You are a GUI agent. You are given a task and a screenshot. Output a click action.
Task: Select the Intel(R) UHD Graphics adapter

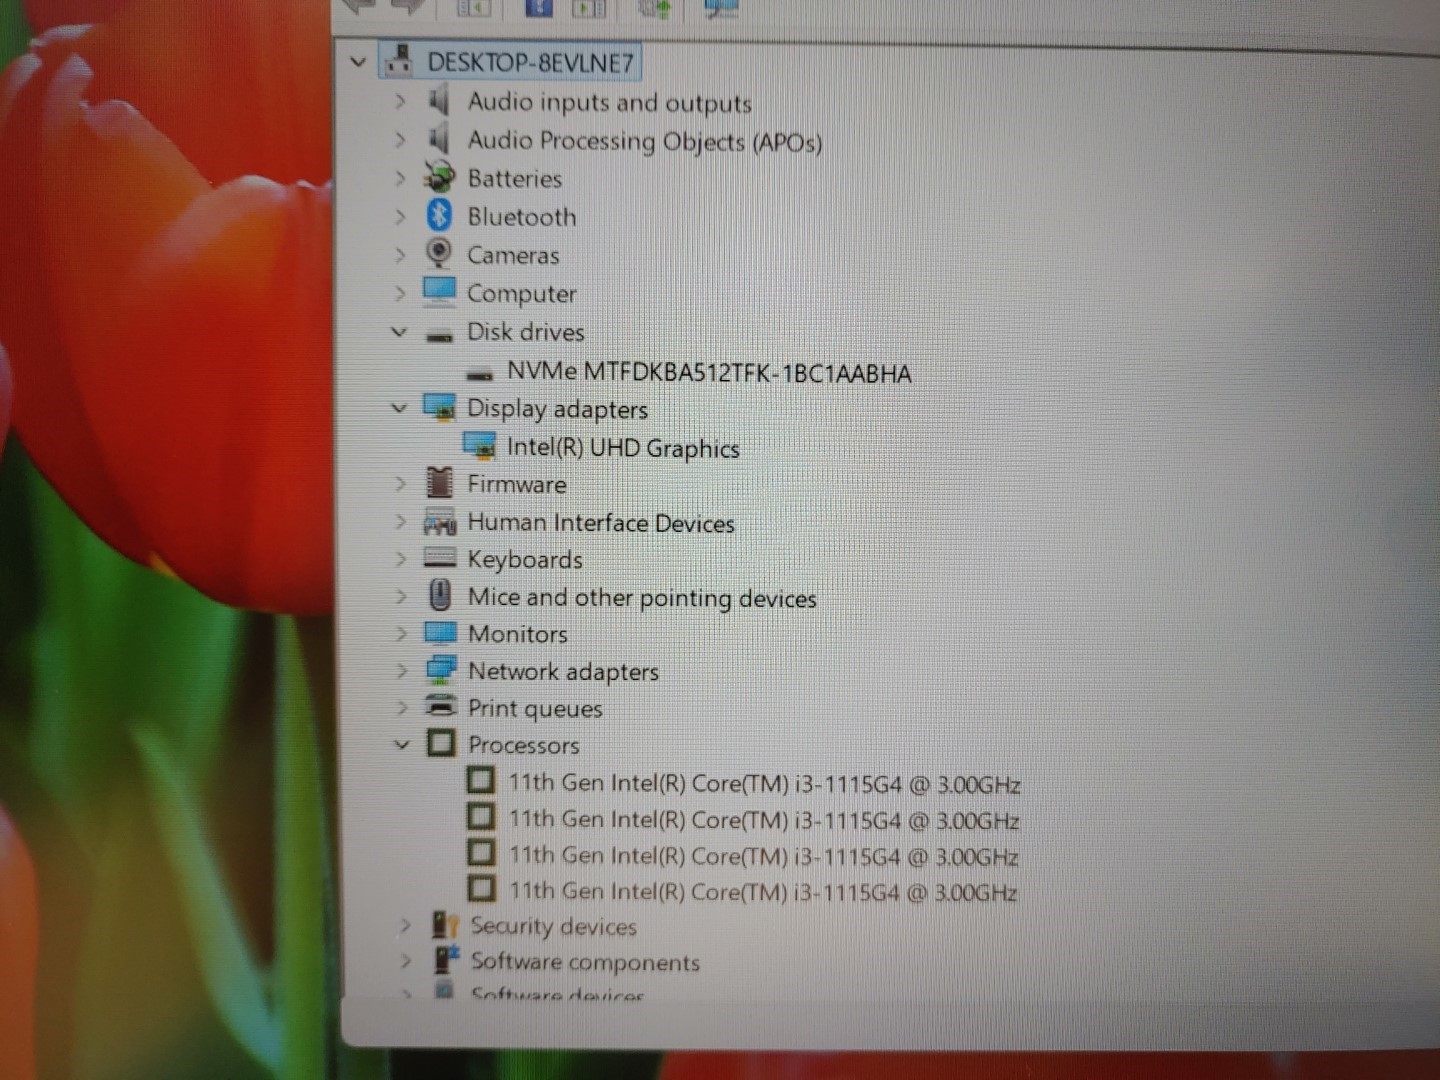tap(622, 447)
